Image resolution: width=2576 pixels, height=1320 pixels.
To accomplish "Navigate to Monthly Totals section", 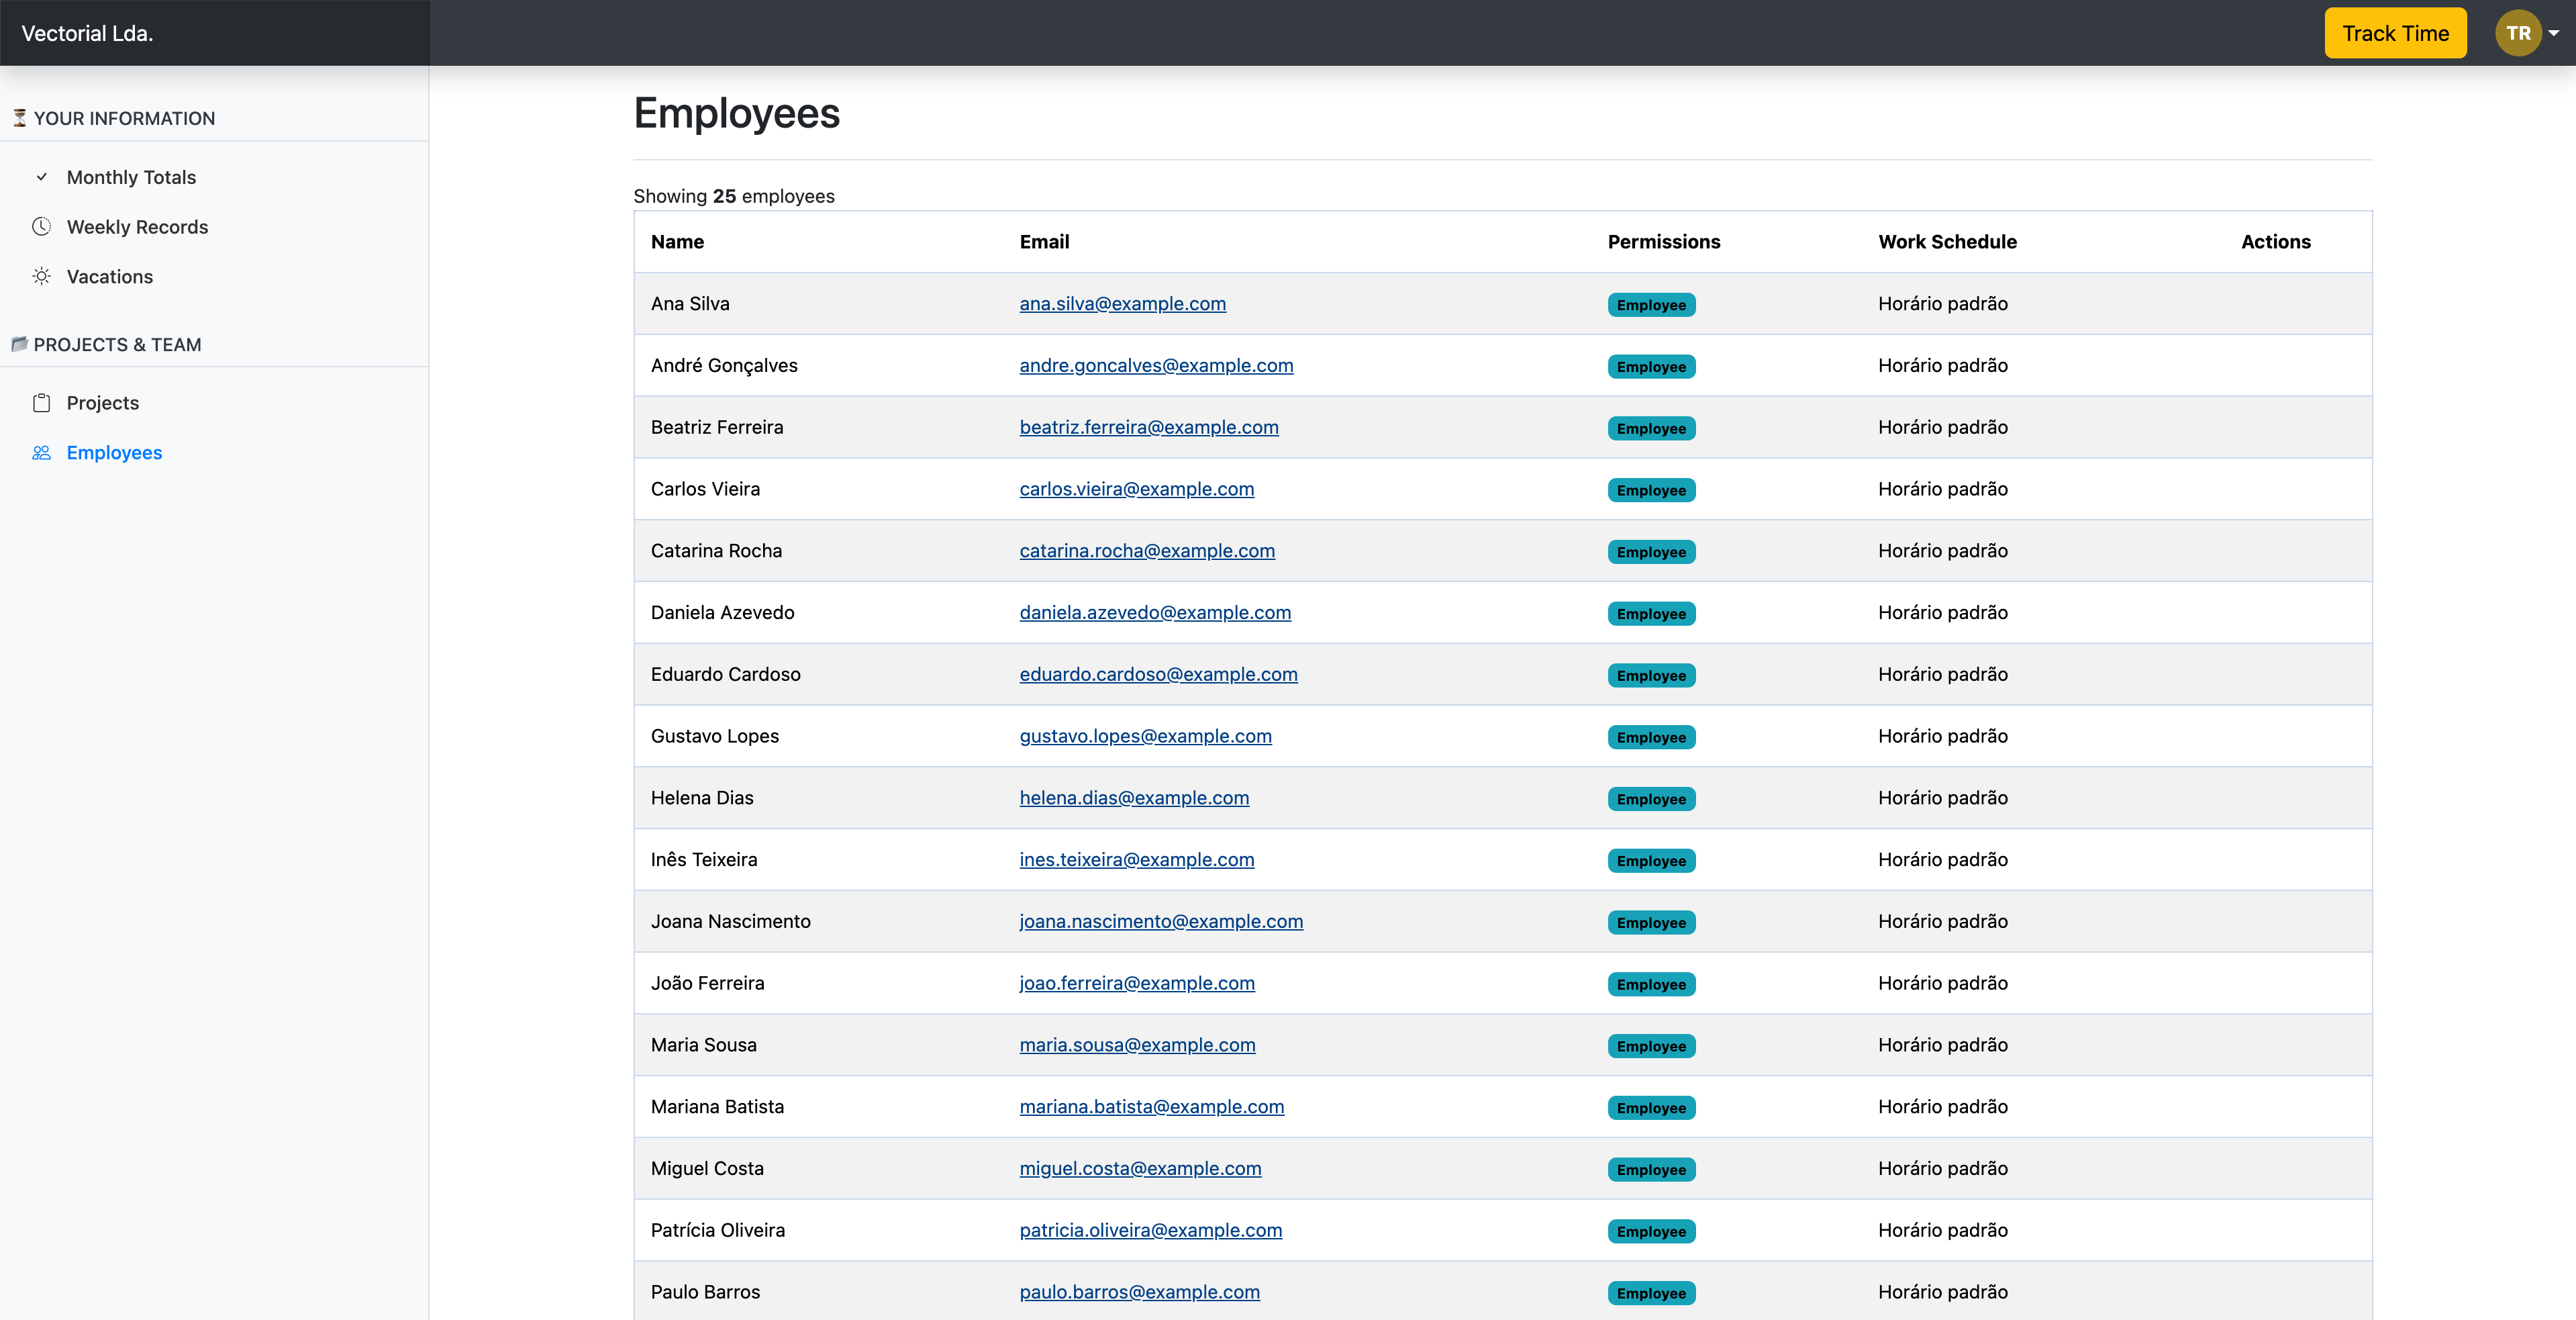I will pos(132,177).
